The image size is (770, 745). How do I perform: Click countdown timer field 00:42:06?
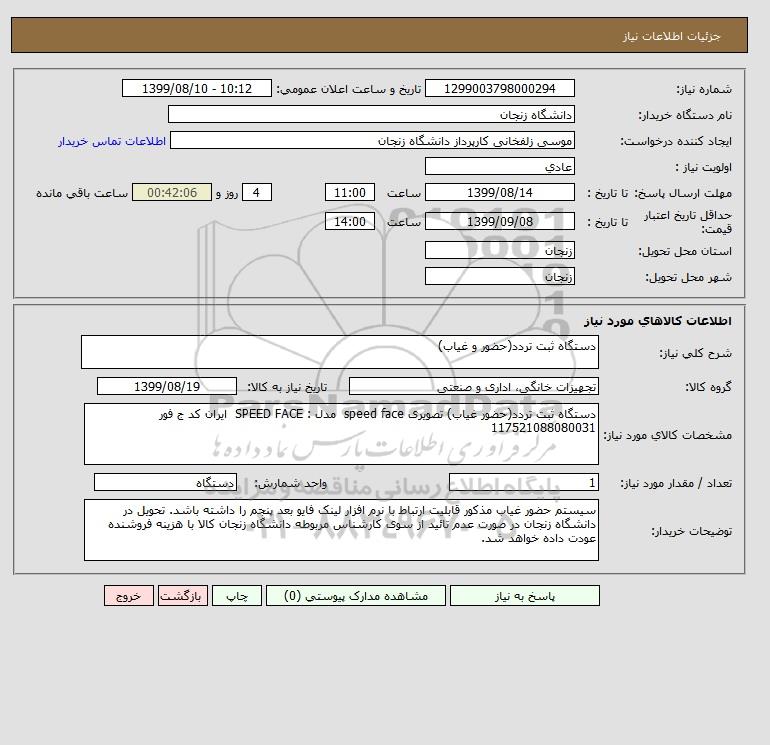172,193
